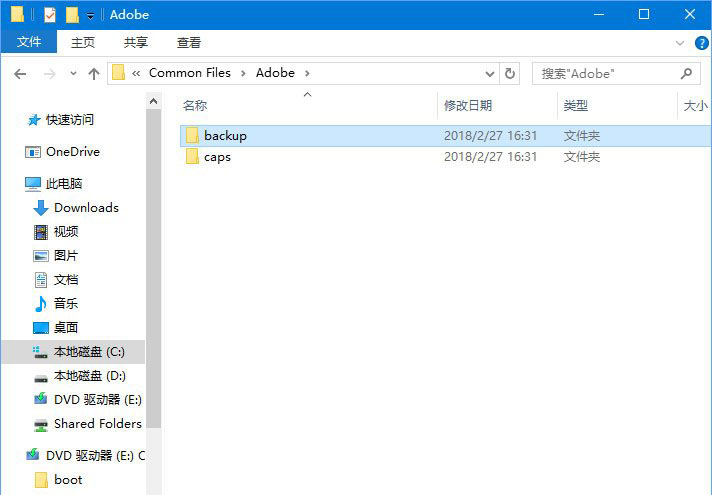Click the magnifier search icon
The width and height of the screenshot is (712, 495).
[686, 73]
